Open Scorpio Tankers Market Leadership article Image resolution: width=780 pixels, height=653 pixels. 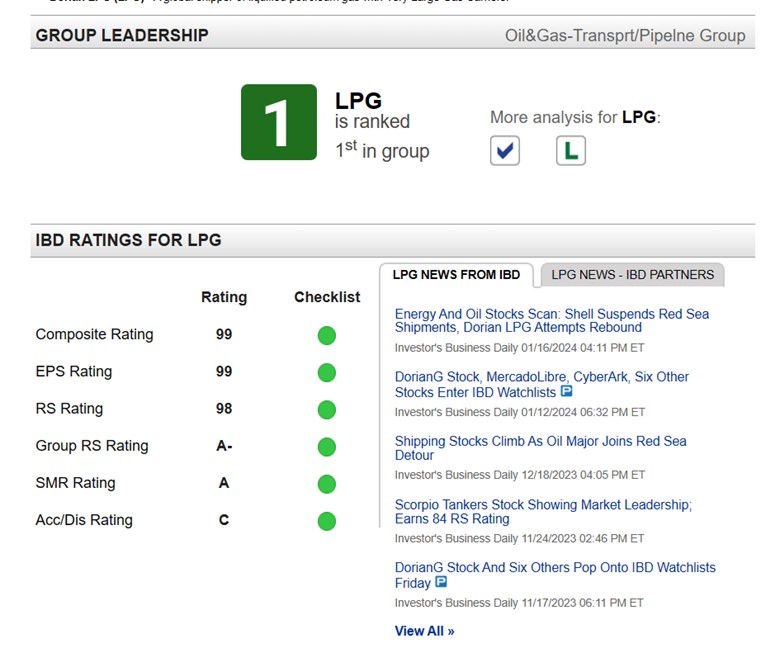543,512
